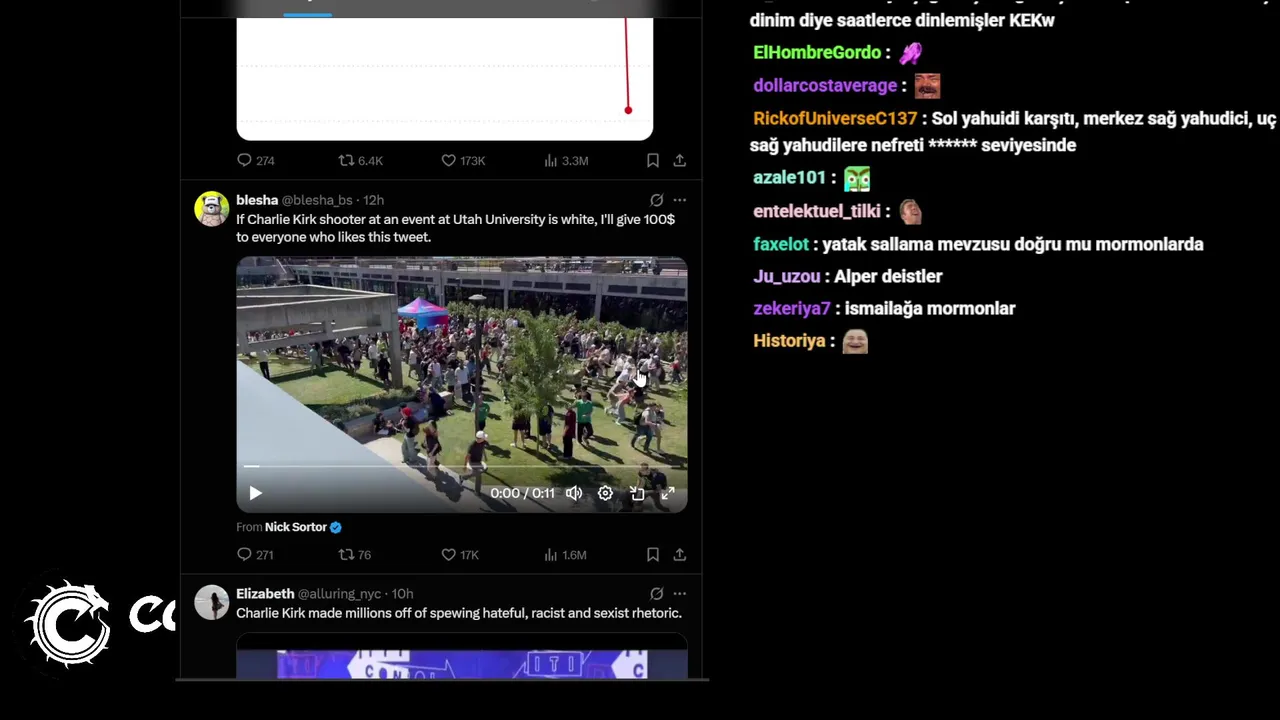View analytics of top tweet at 3.3M
The width and height of the screenshot is (1280, 720).
[x=566, y=161]
